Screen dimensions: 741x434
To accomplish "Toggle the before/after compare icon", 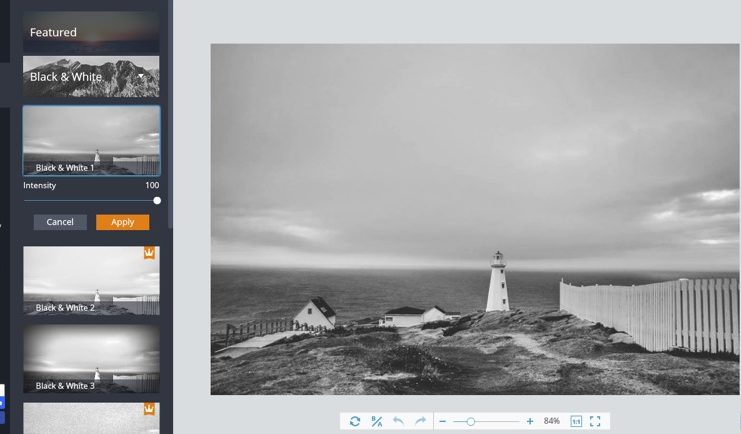I will coord(377,422).
